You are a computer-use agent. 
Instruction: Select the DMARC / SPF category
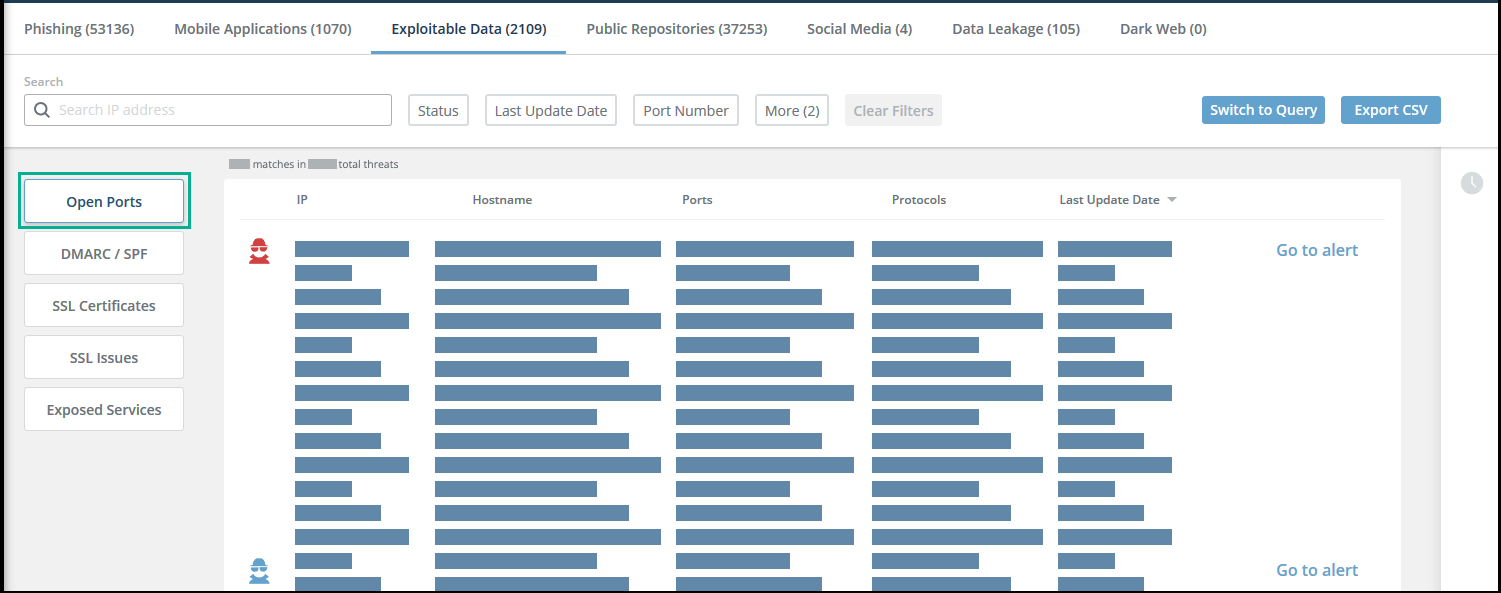[104, 254]
